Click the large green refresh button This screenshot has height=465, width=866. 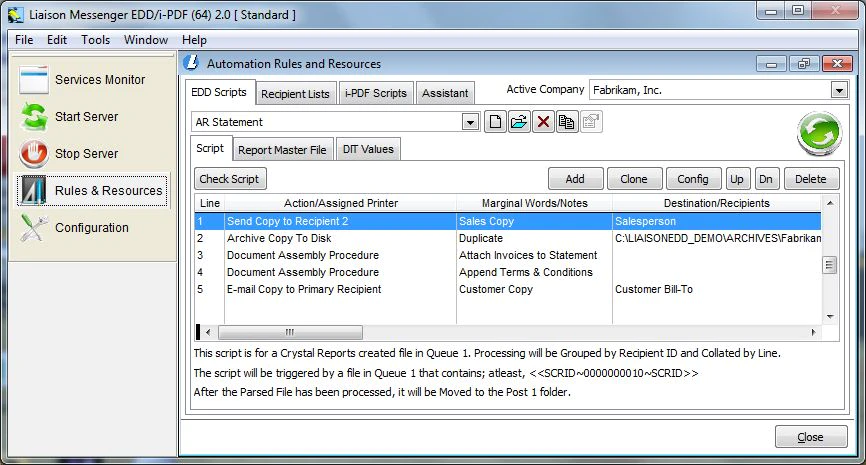pyautogui.click(x=819, y=133)
